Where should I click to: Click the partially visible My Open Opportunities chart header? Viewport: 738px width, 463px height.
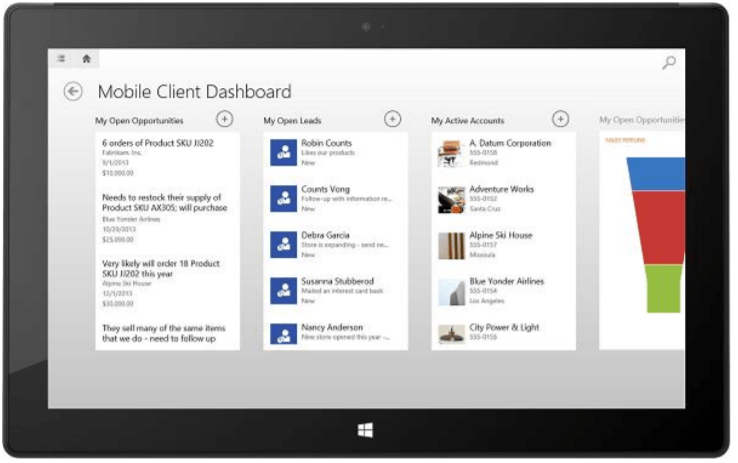[x=642, y=120]
